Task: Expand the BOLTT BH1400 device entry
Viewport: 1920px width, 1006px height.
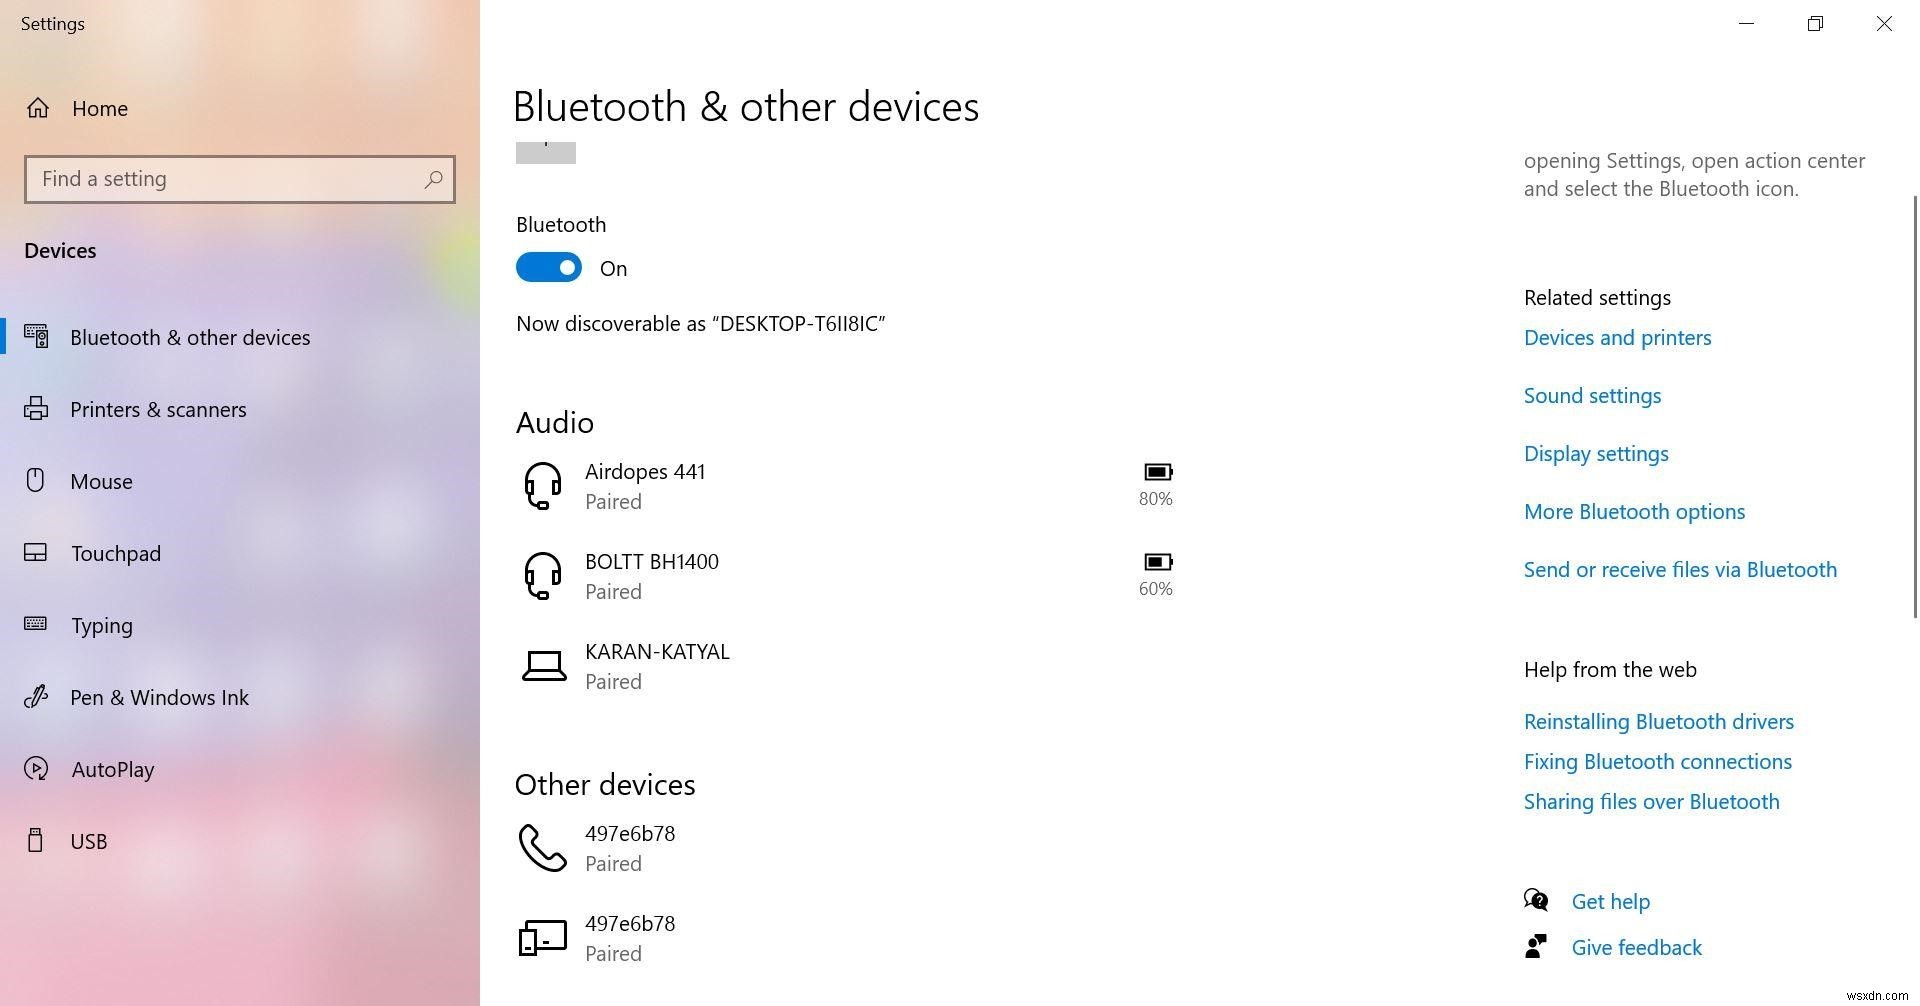Action: tap(652, 575)
